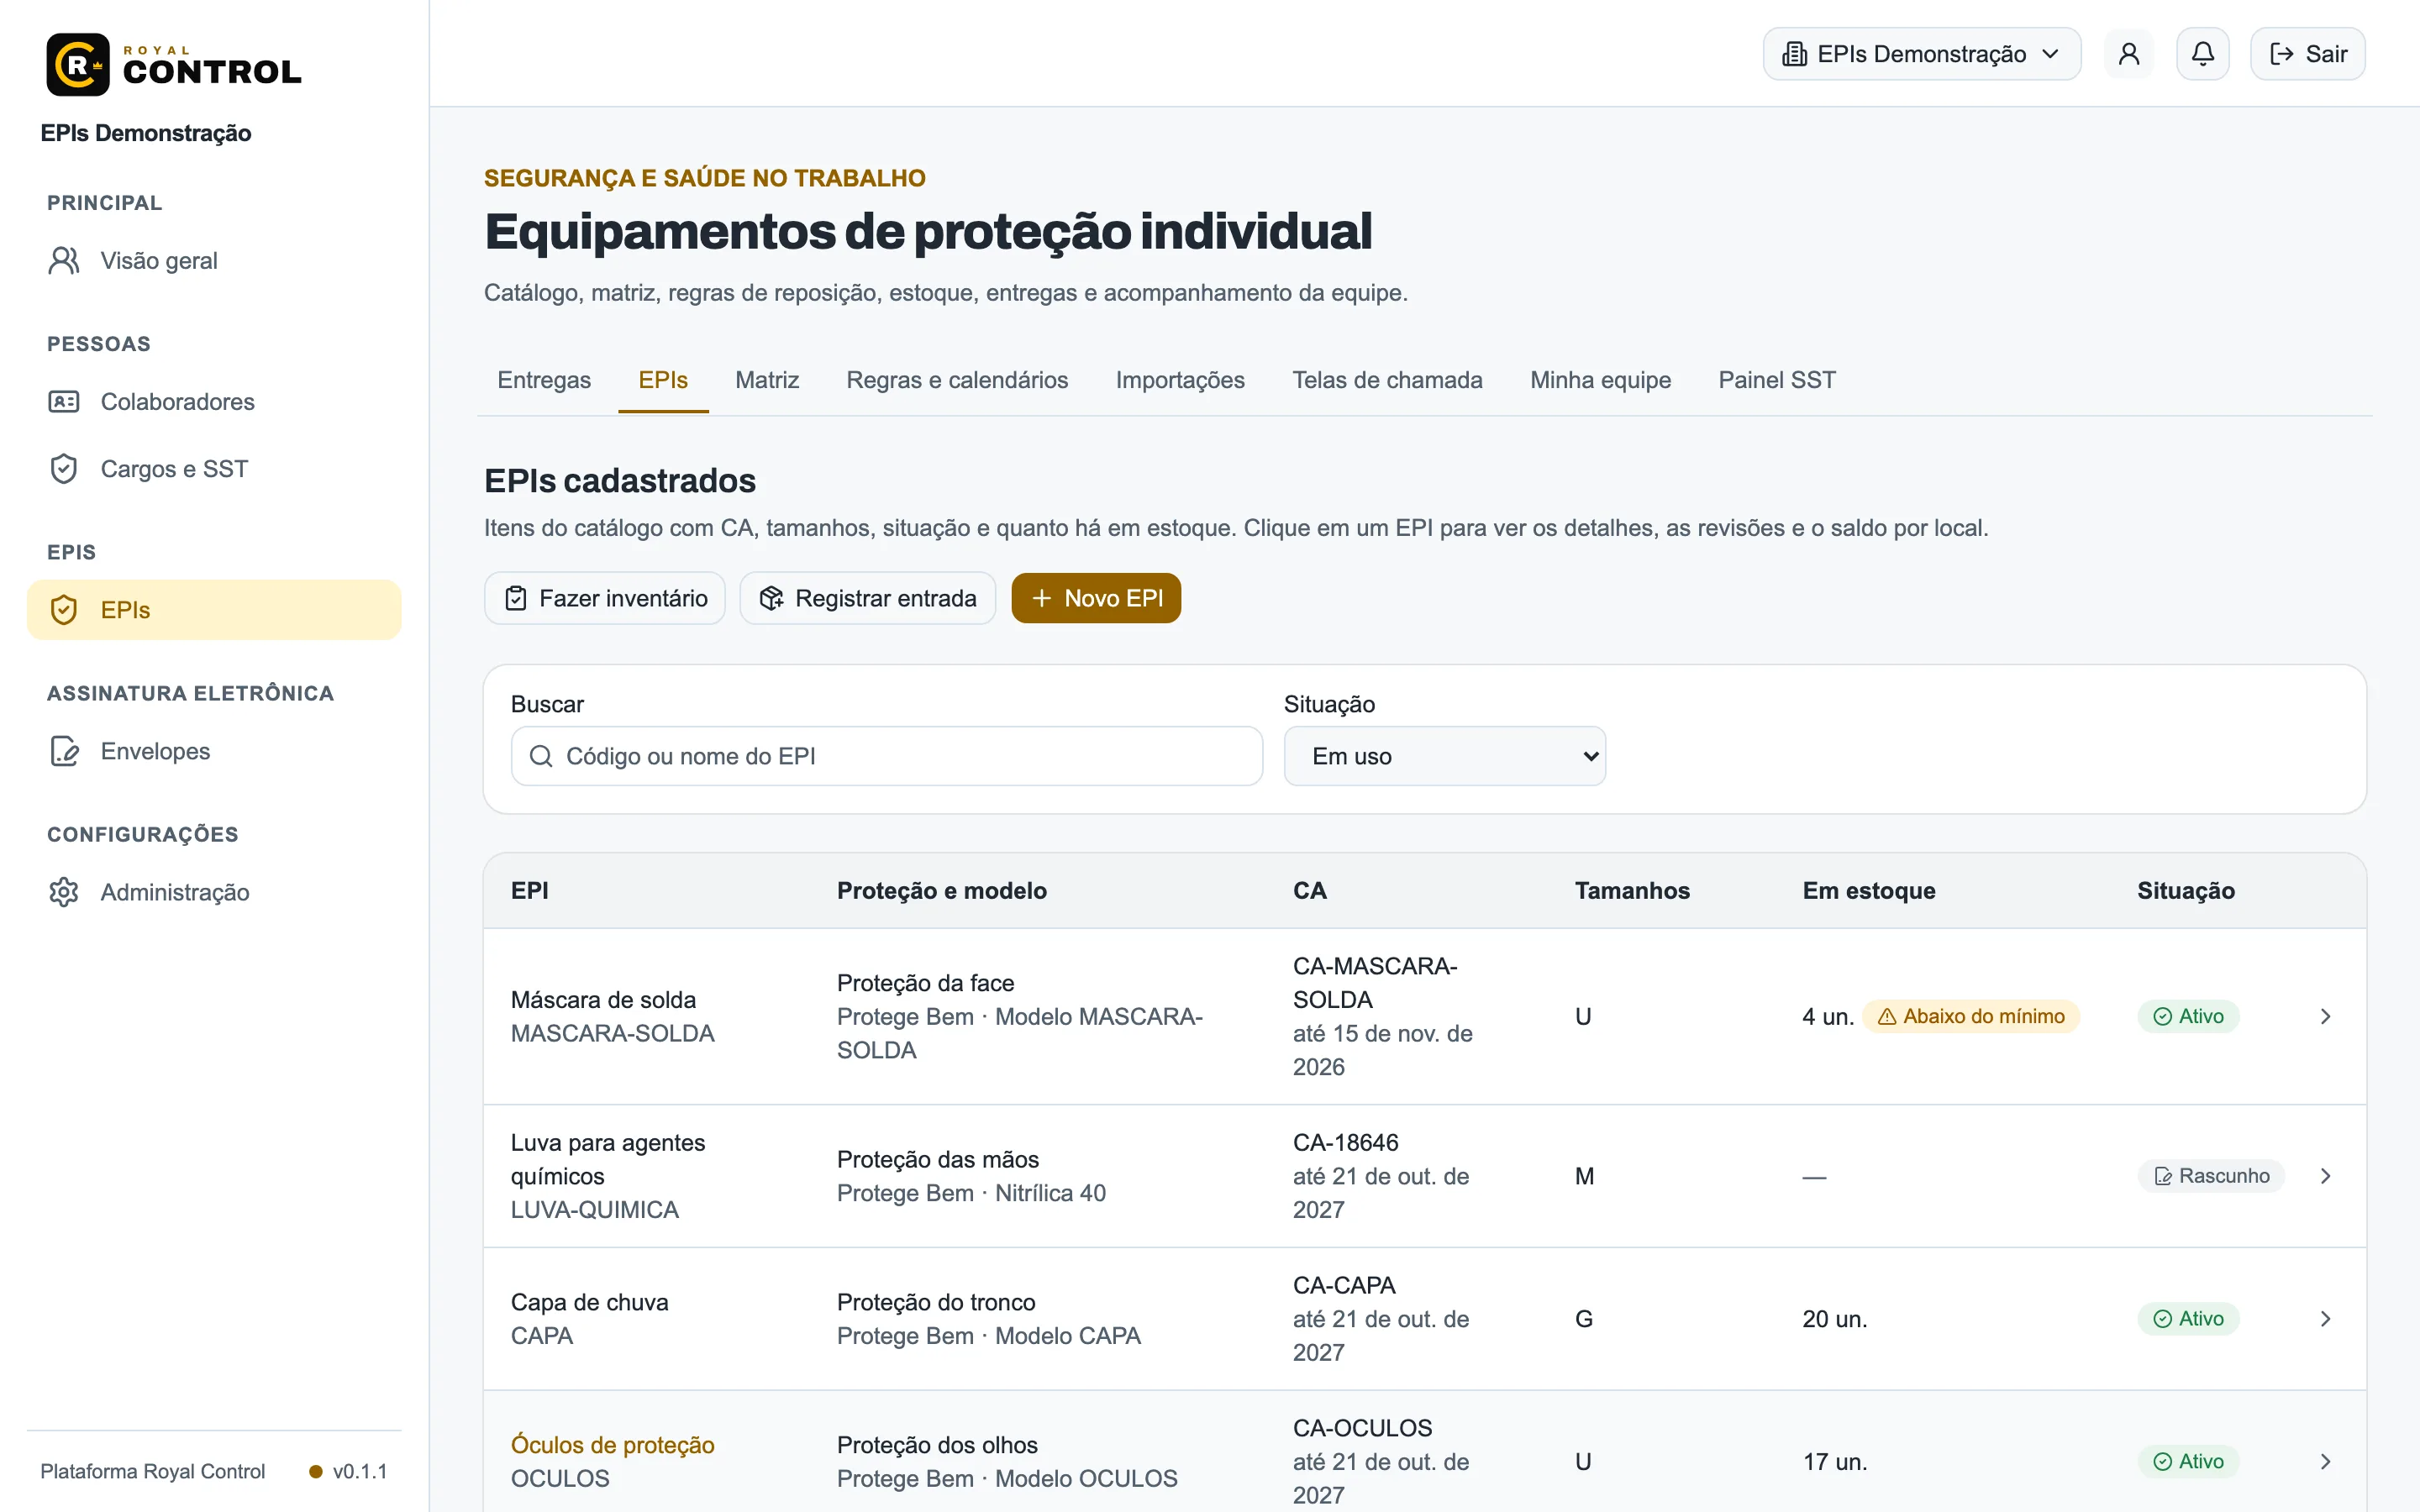Image resolution: width=2420 pixels, height=1512 pixels.
Task: Open the Painel SST tab
Action: click(1777, 380)
